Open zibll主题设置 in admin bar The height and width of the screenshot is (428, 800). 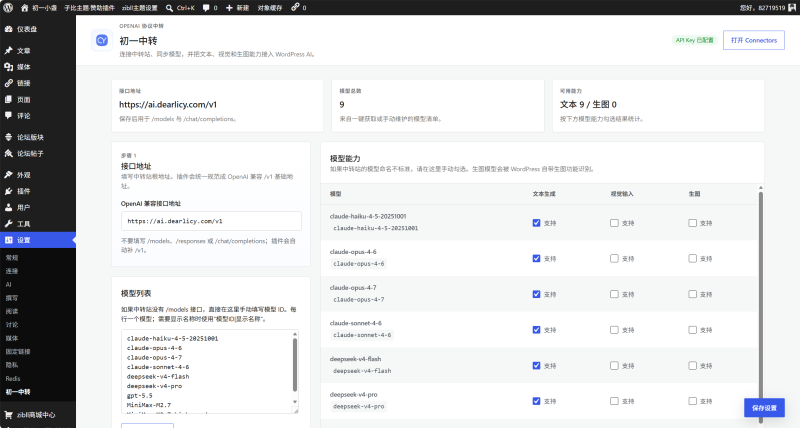point(140,8)
